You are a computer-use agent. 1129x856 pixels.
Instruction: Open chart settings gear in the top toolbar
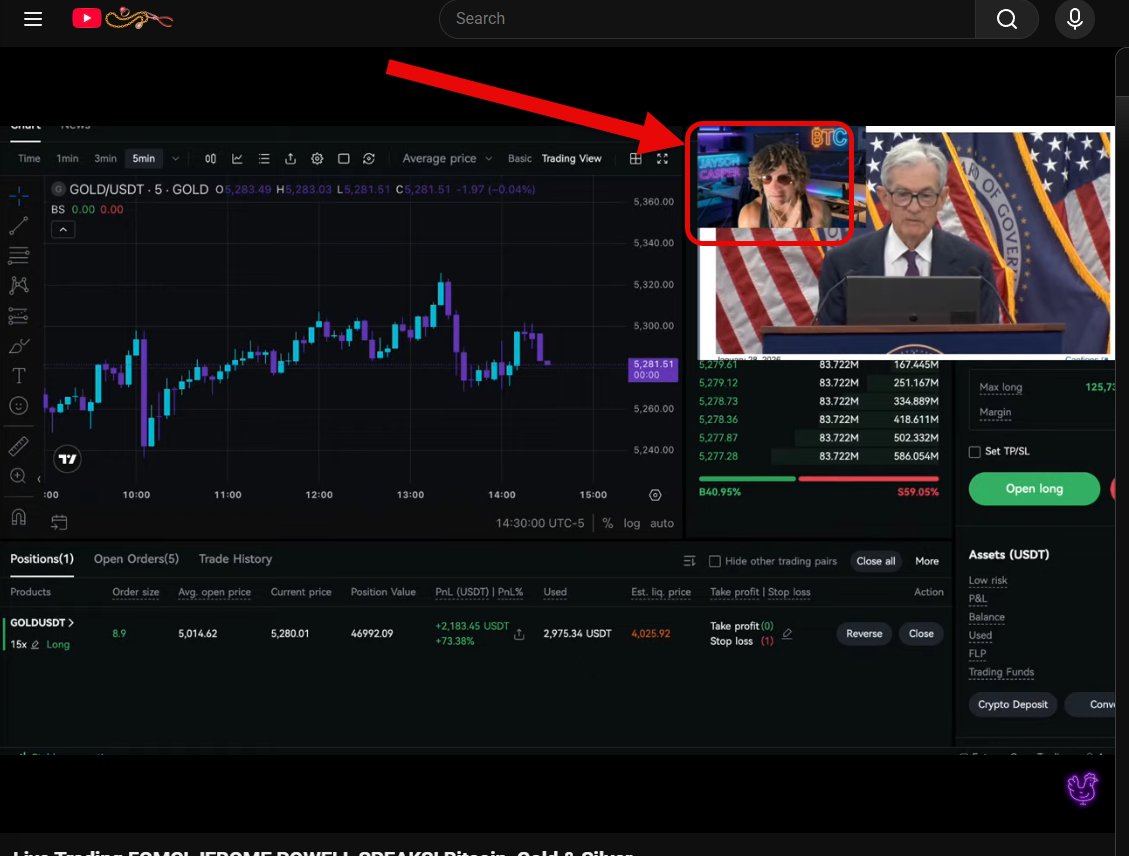point(317,158)
